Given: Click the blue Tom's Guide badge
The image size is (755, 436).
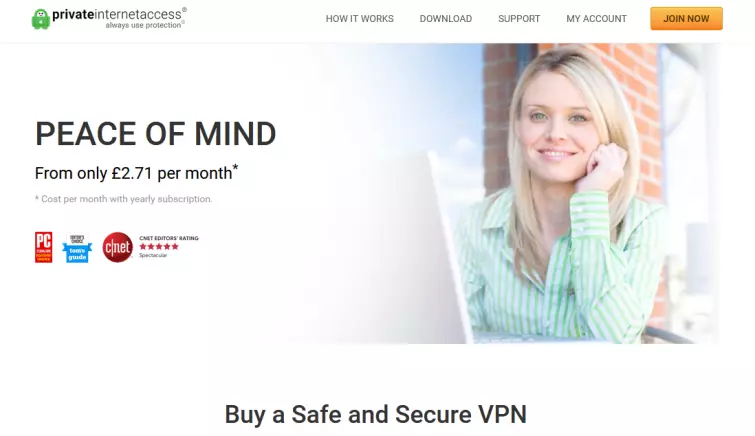Looking at the screenshot, I should [x=77, y=248].
